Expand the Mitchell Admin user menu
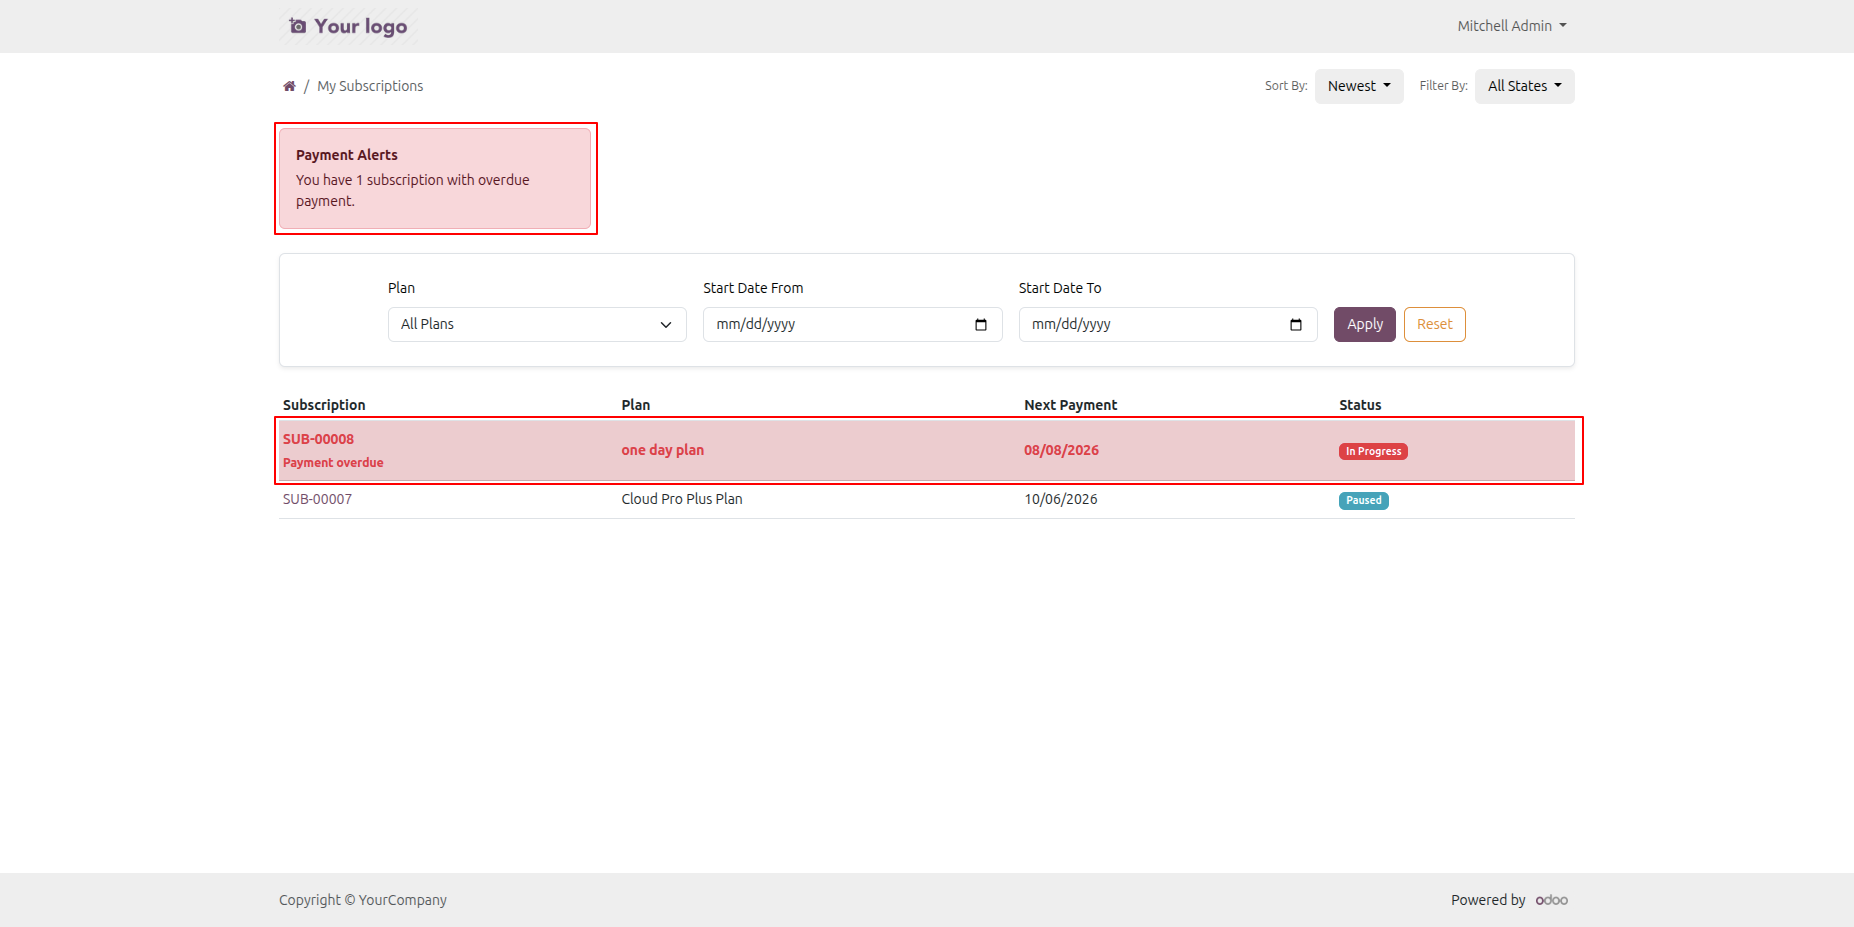The image size is (1854, 927). [x=1511, y=26]
